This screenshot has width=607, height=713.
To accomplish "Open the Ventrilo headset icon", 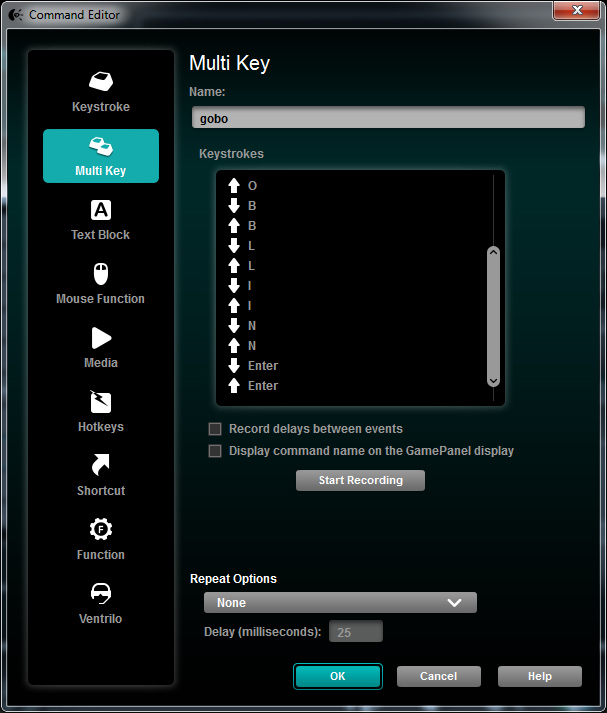I will tap(101, 594).
